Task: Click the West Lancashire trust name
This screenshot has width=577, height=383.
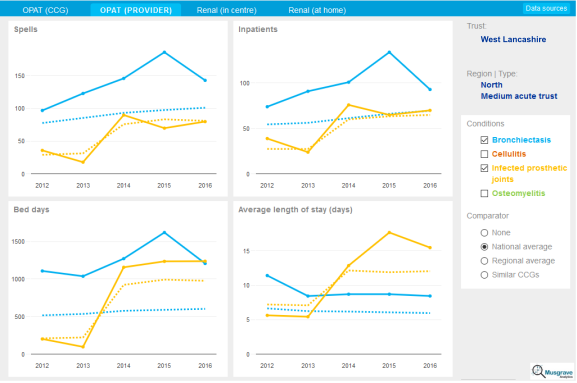Action: 513,39
